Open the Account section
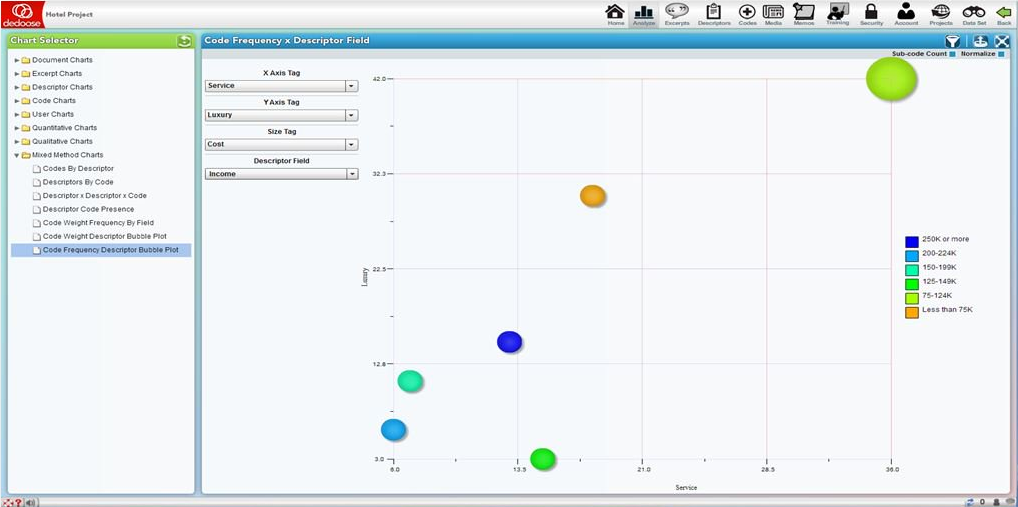Image resolution: width=1018 pixels, height=507 pixels. [x=906, y=14]
